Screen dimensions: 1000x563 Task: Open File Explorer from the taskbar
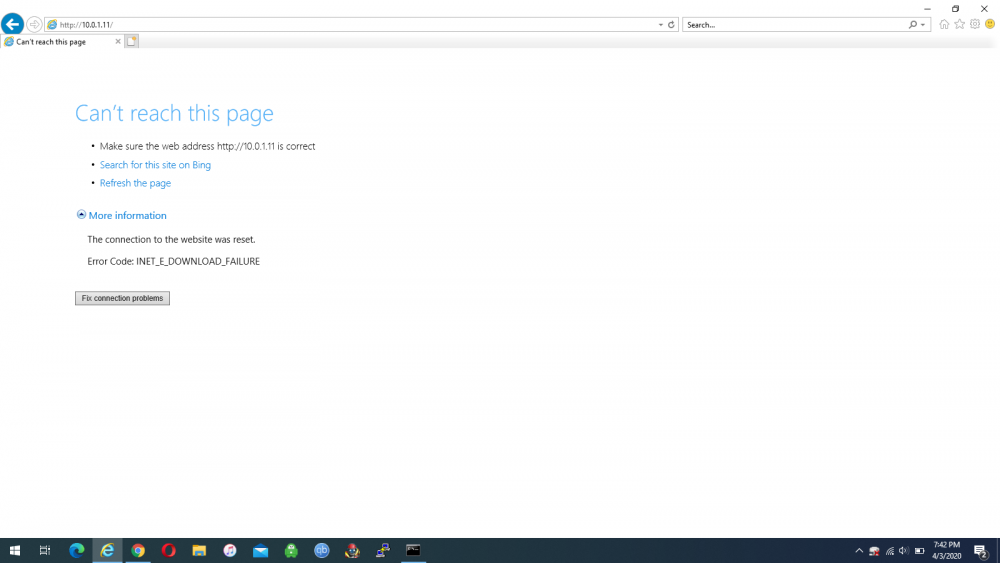pos(199,550)
